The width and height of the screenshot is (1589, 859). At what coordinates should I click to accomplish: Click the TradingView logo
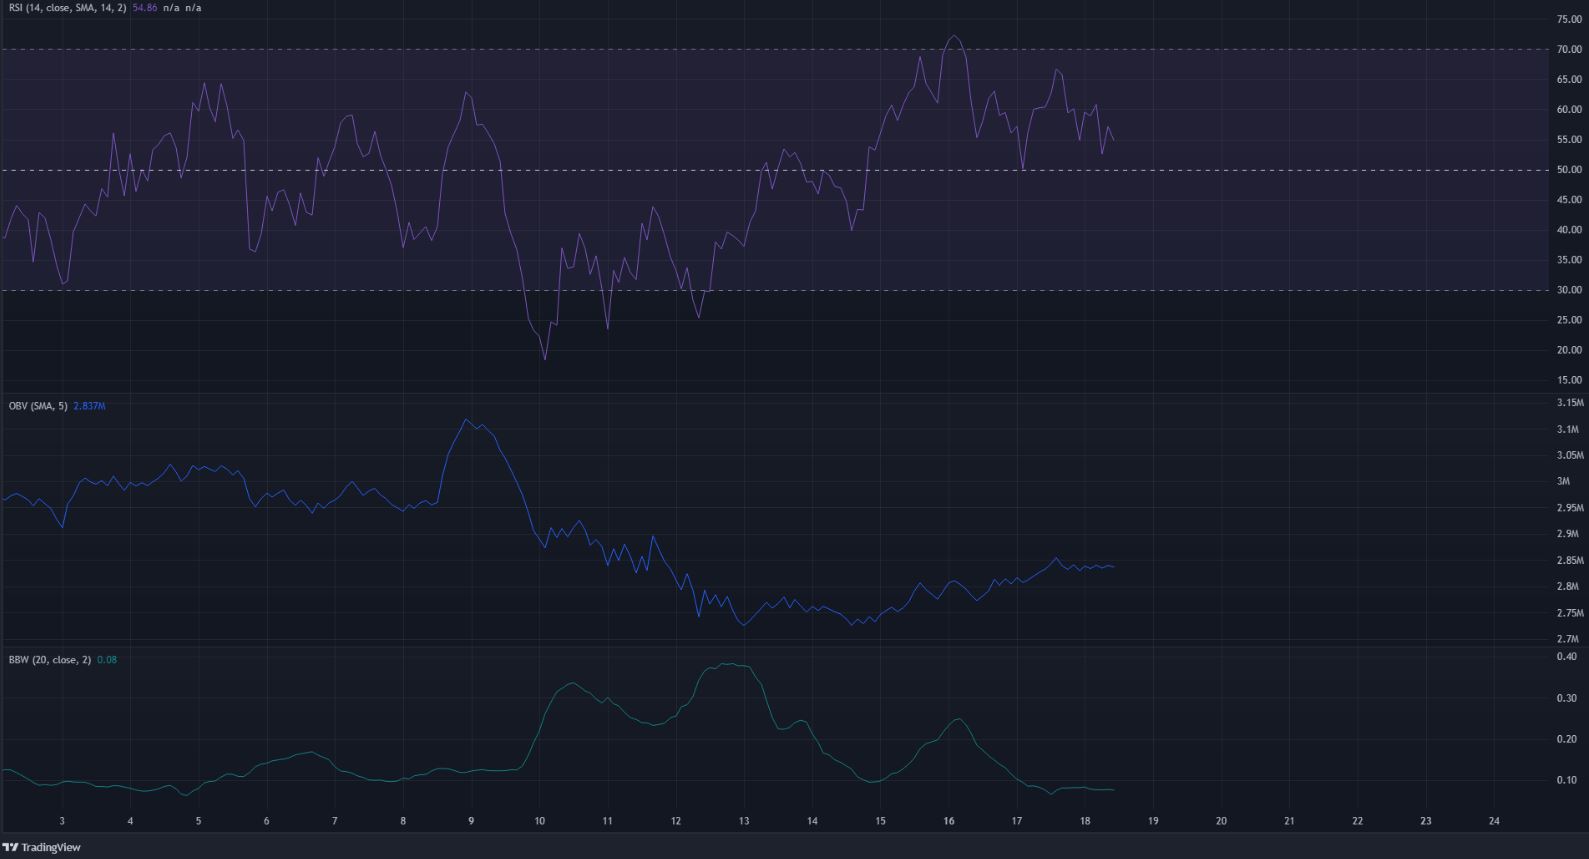tap(42, 847)
